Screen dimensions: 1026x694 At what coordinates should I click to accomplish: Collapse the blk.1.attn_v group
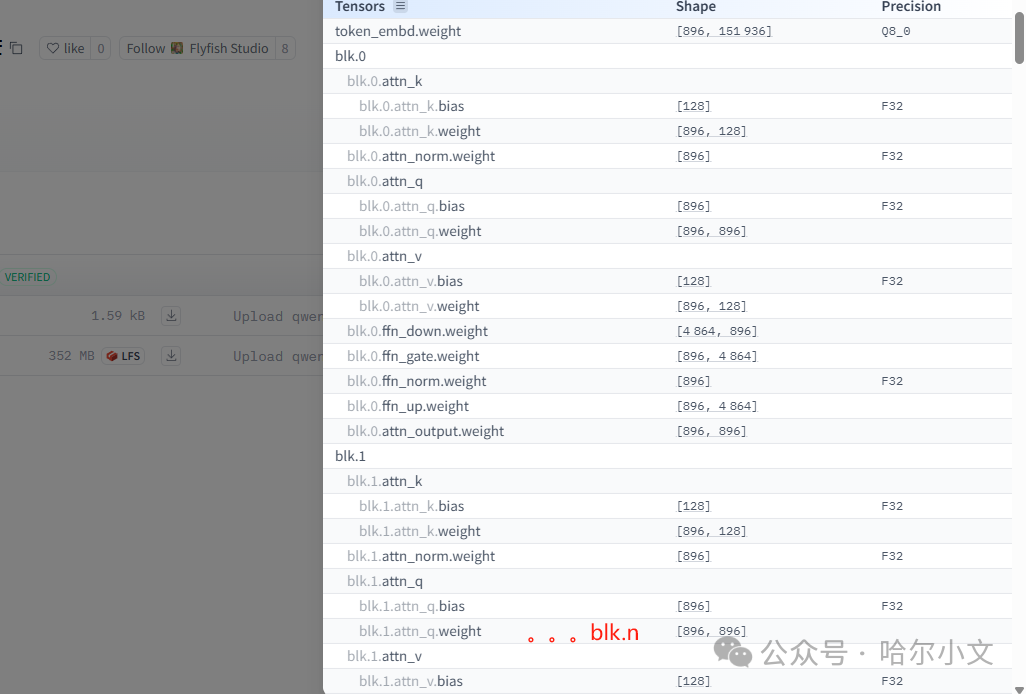667,656
